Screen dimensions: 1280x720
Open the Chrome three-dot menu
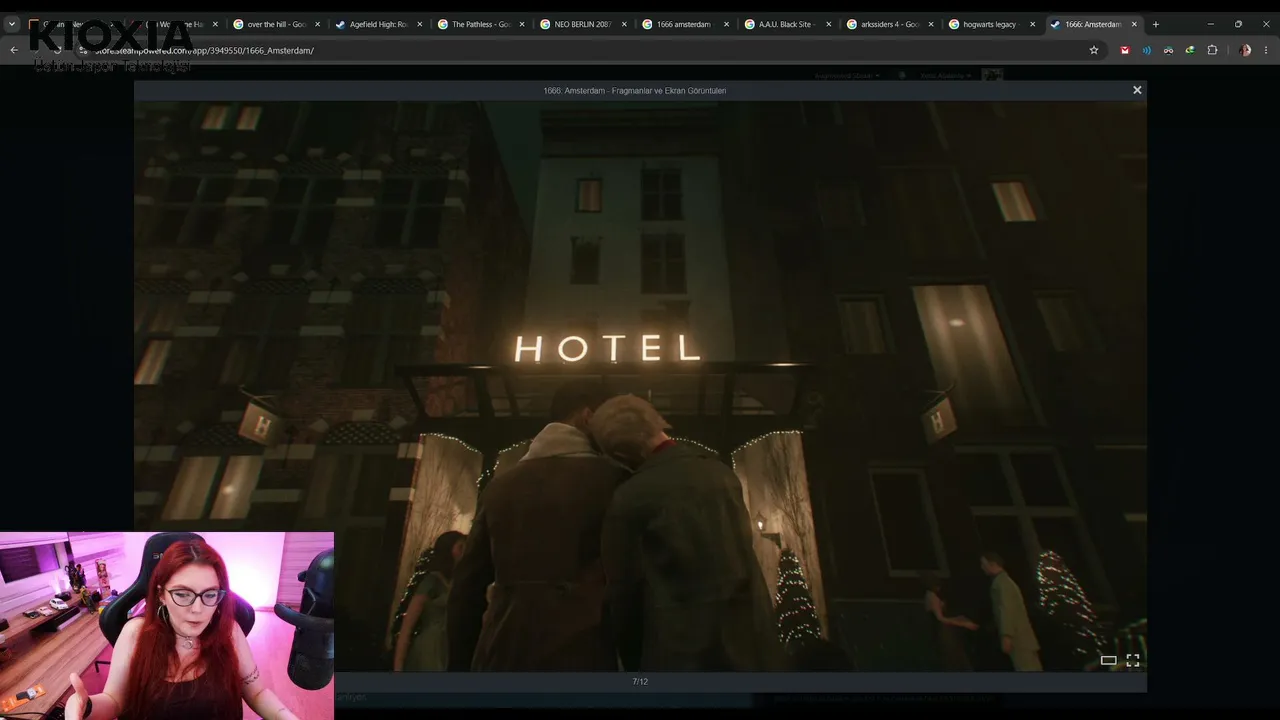tap(1267, 50)
